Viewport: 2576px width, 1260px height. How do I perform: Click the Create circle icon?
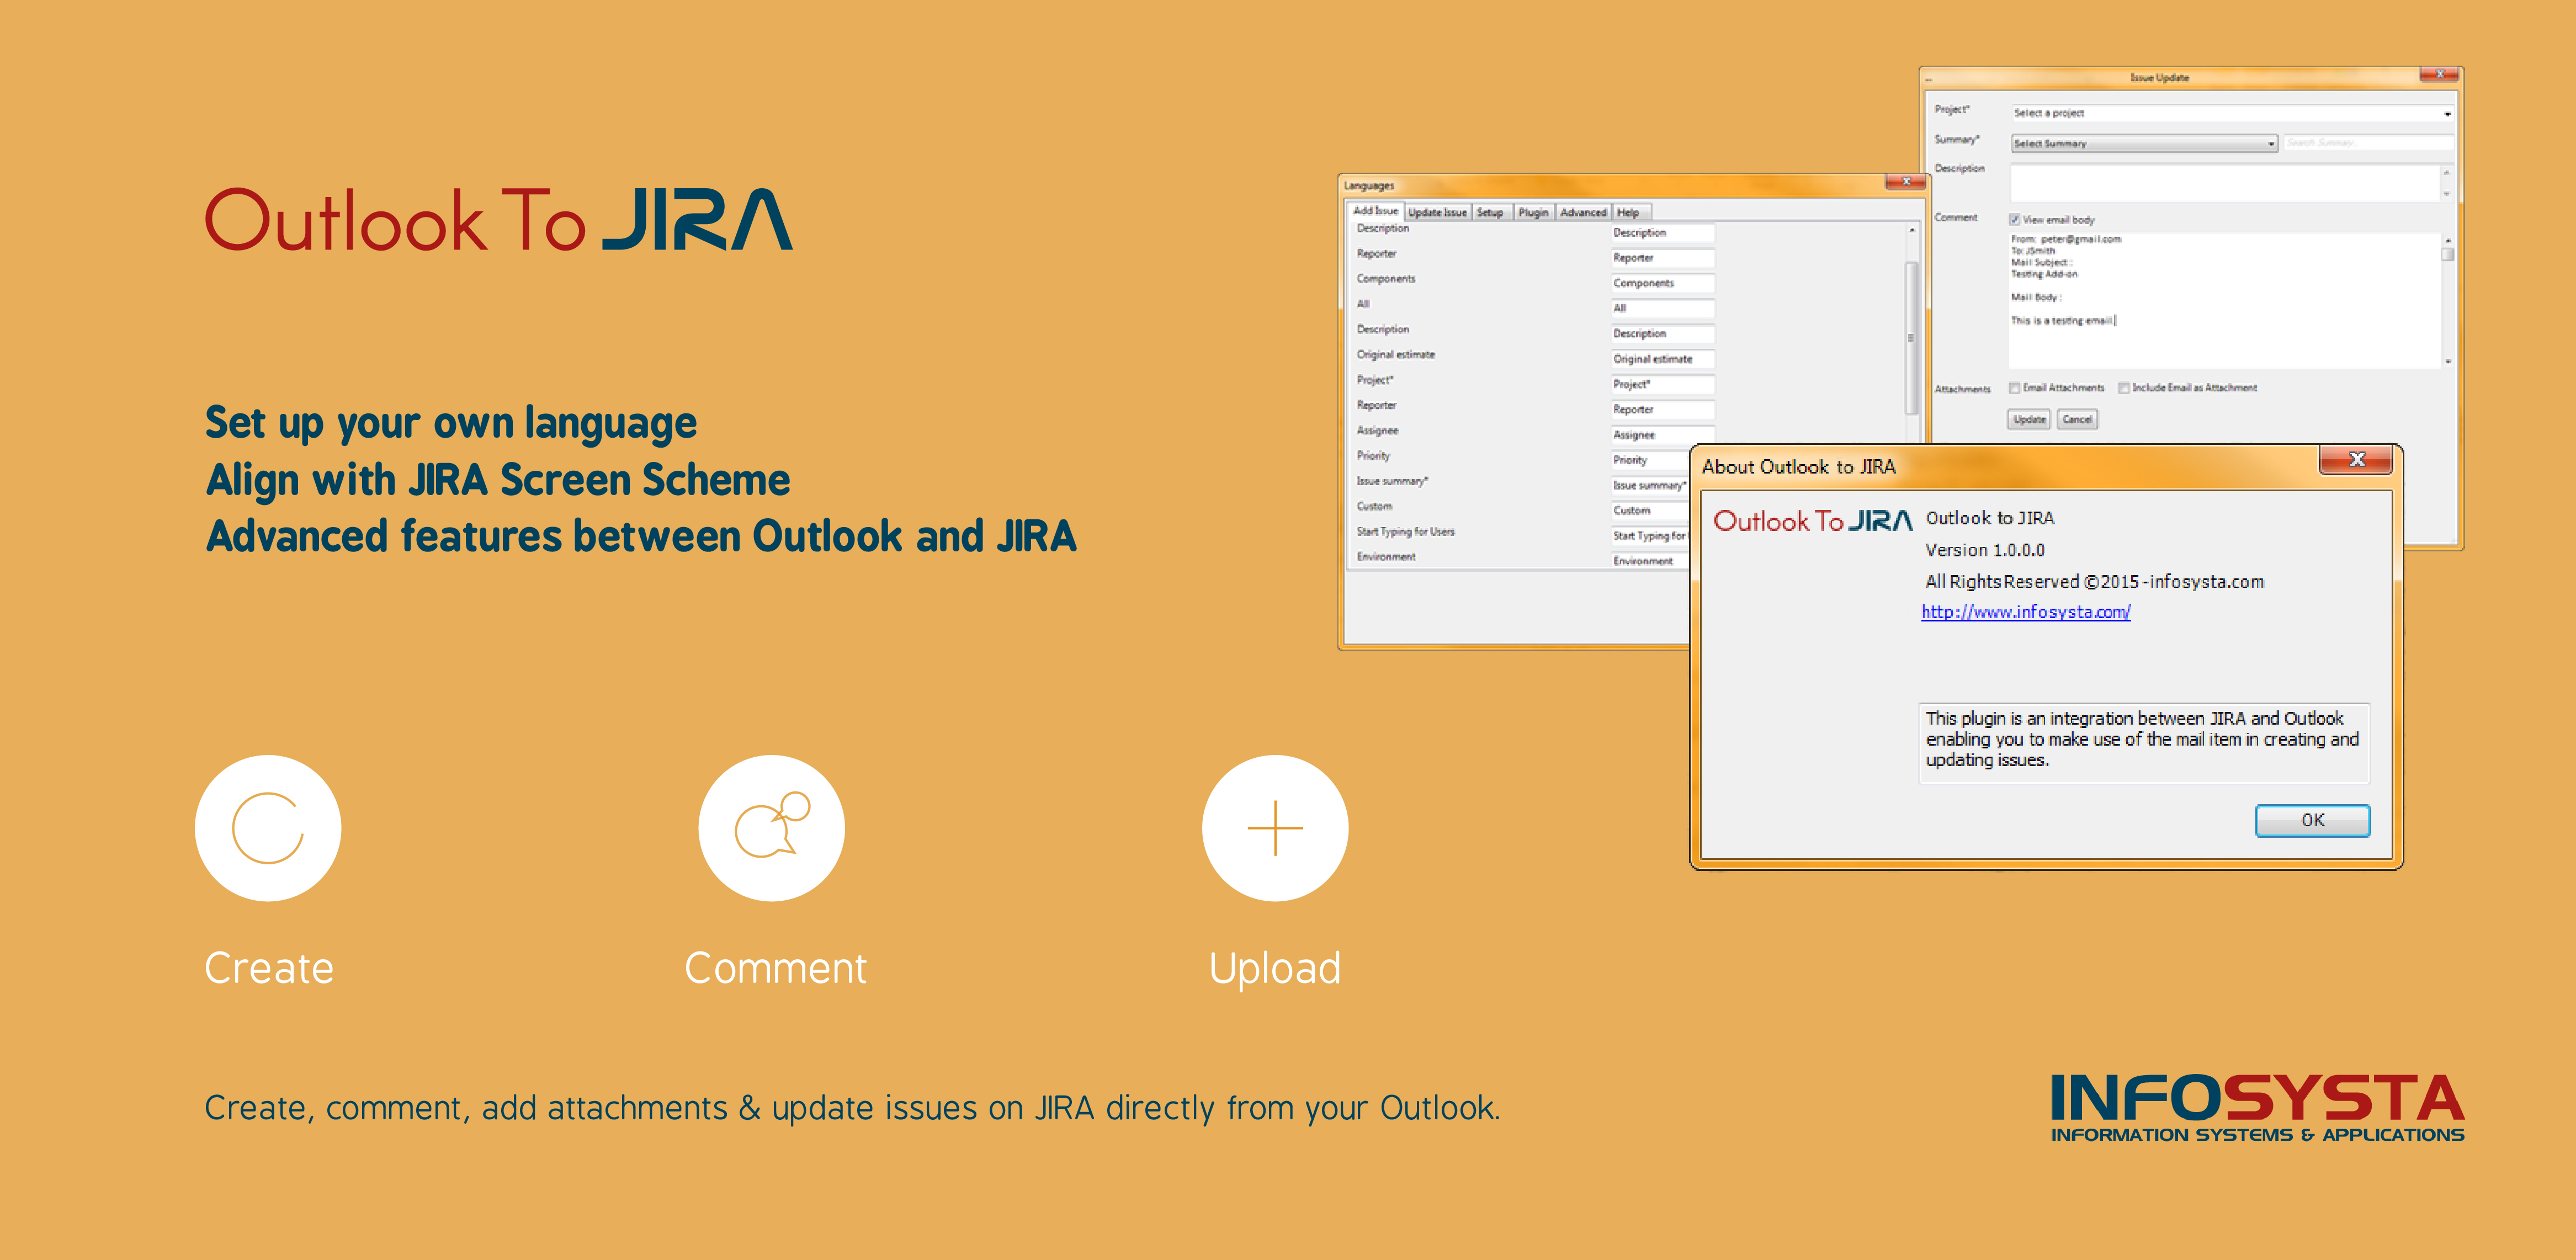click(x=268, y=828)
